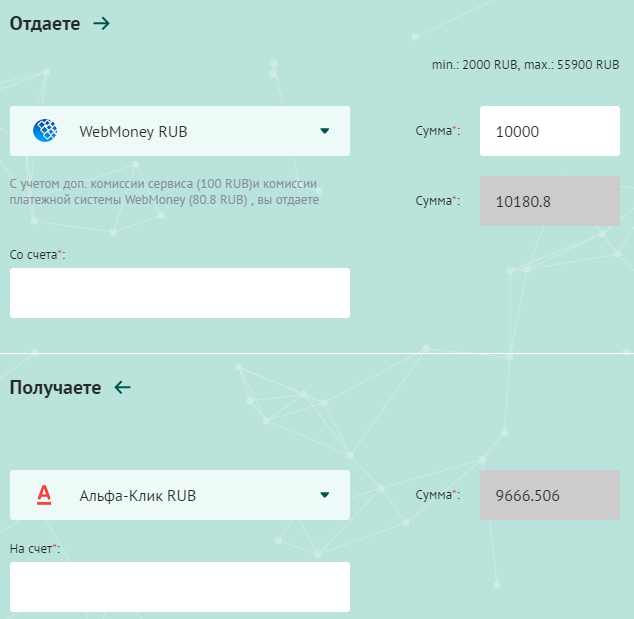Click the Сумма label beside 9666.506
Image resolution: width=634 pixels, height=619 pixels.
437,495
